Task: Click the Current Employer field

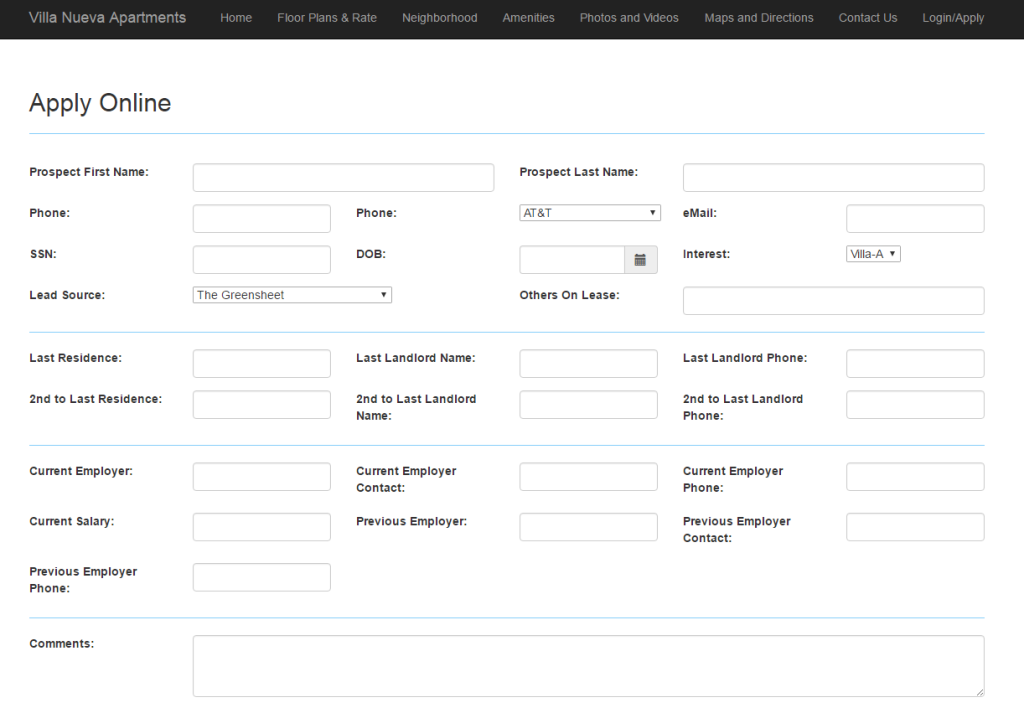Action: tap(262, 477)
